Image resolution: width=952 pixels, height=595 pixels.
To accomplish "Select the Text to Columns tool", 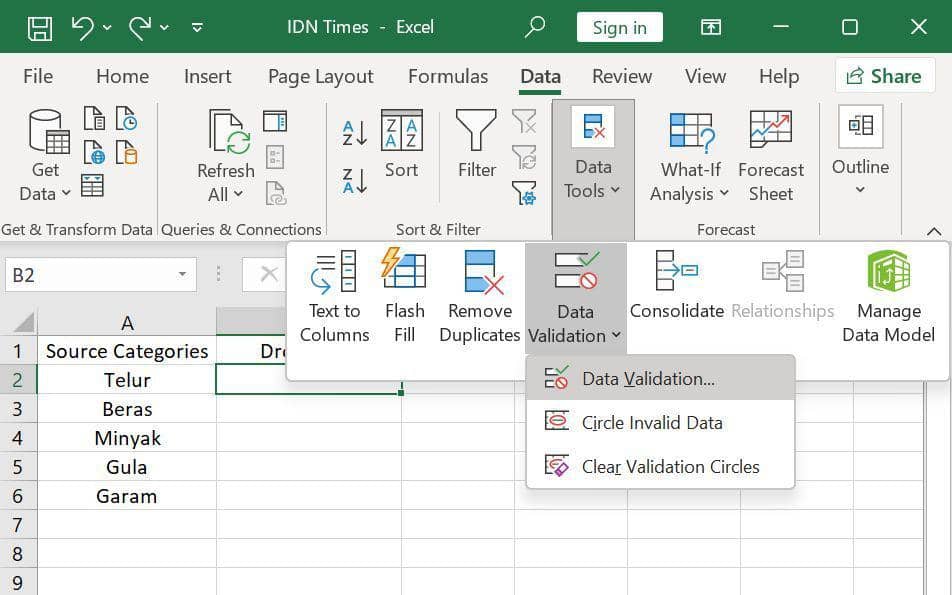I will 333,295.
